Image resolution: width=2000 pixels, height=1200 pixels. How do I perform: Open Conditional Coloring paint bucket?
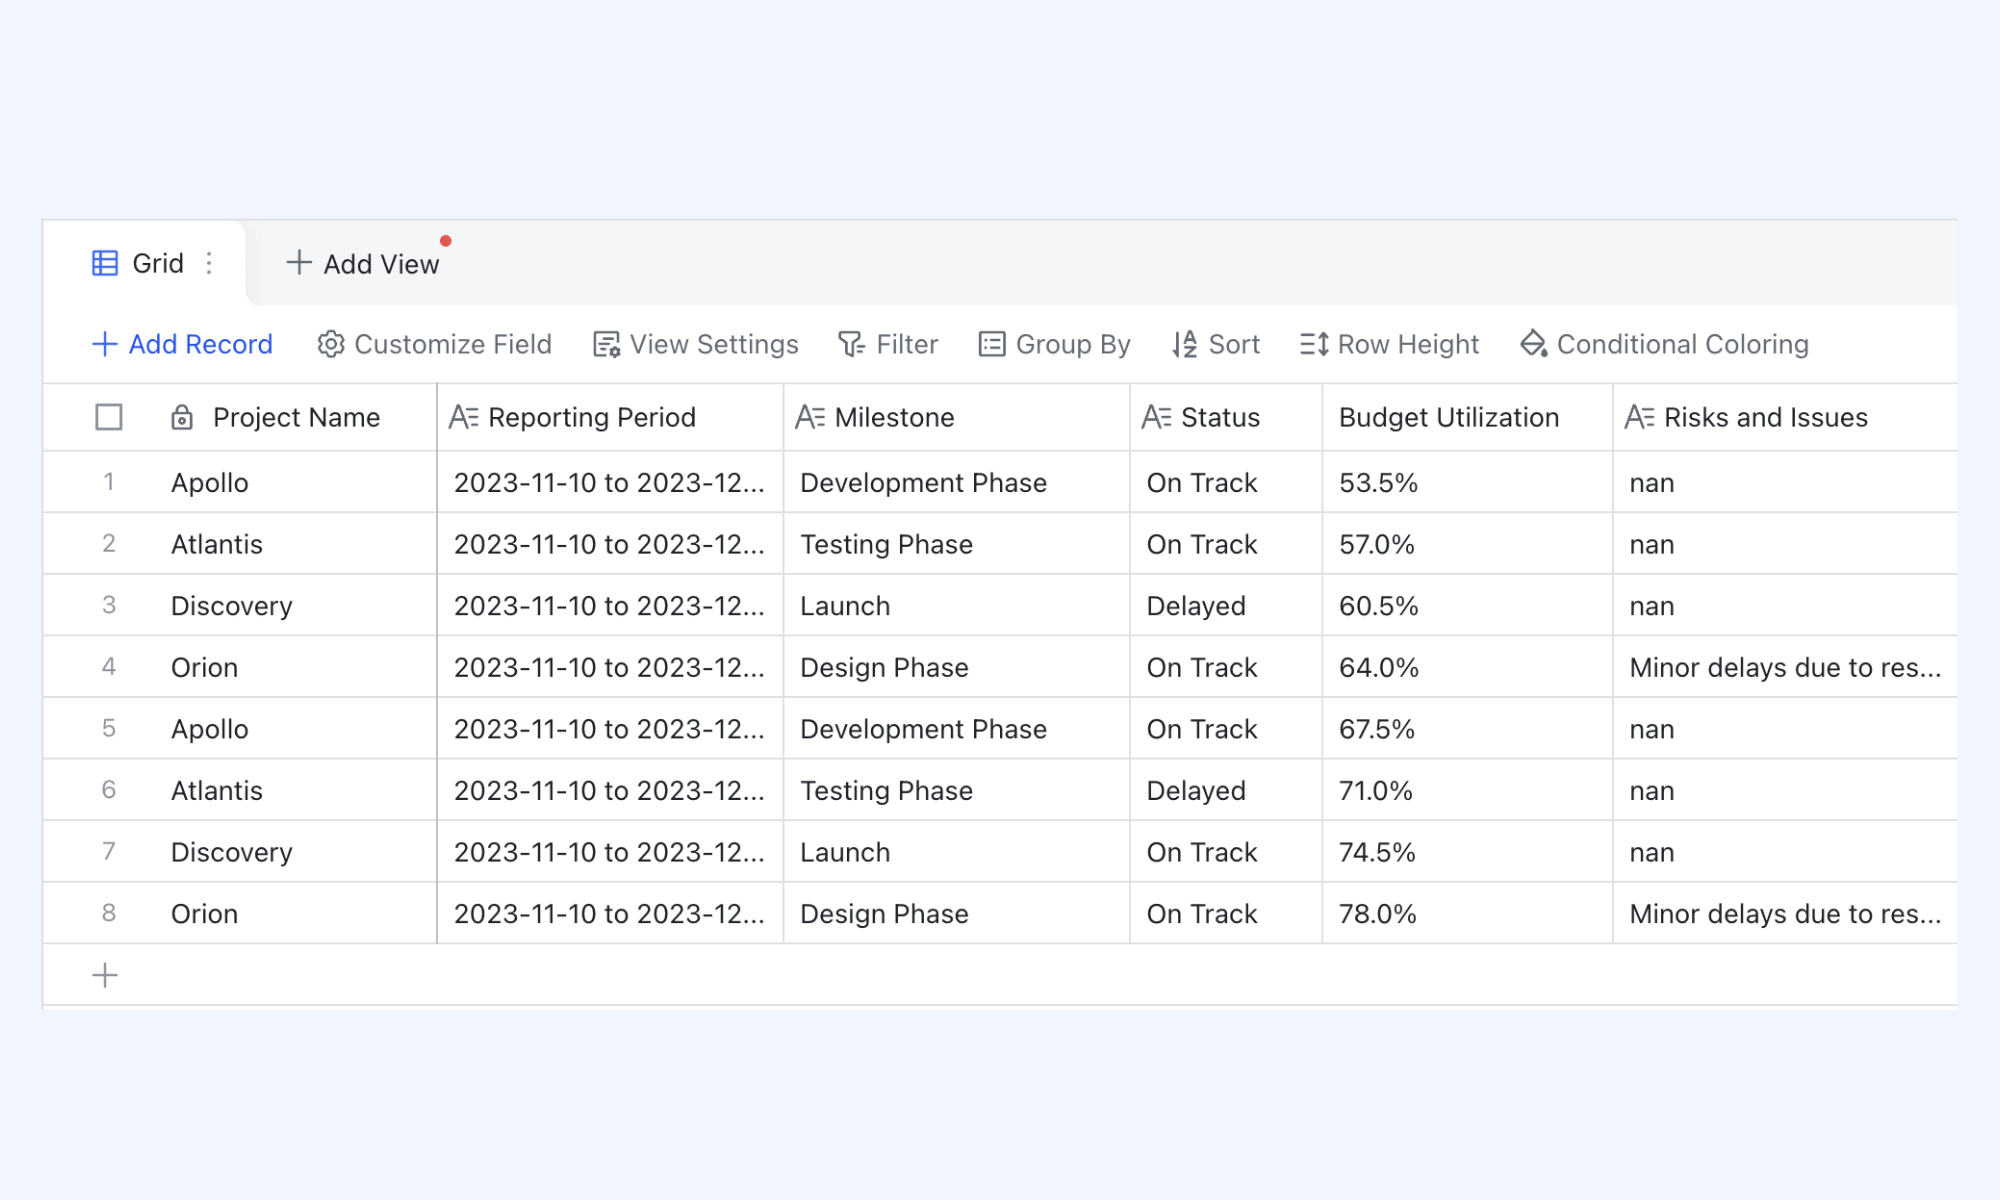[x=1534, y=344]
